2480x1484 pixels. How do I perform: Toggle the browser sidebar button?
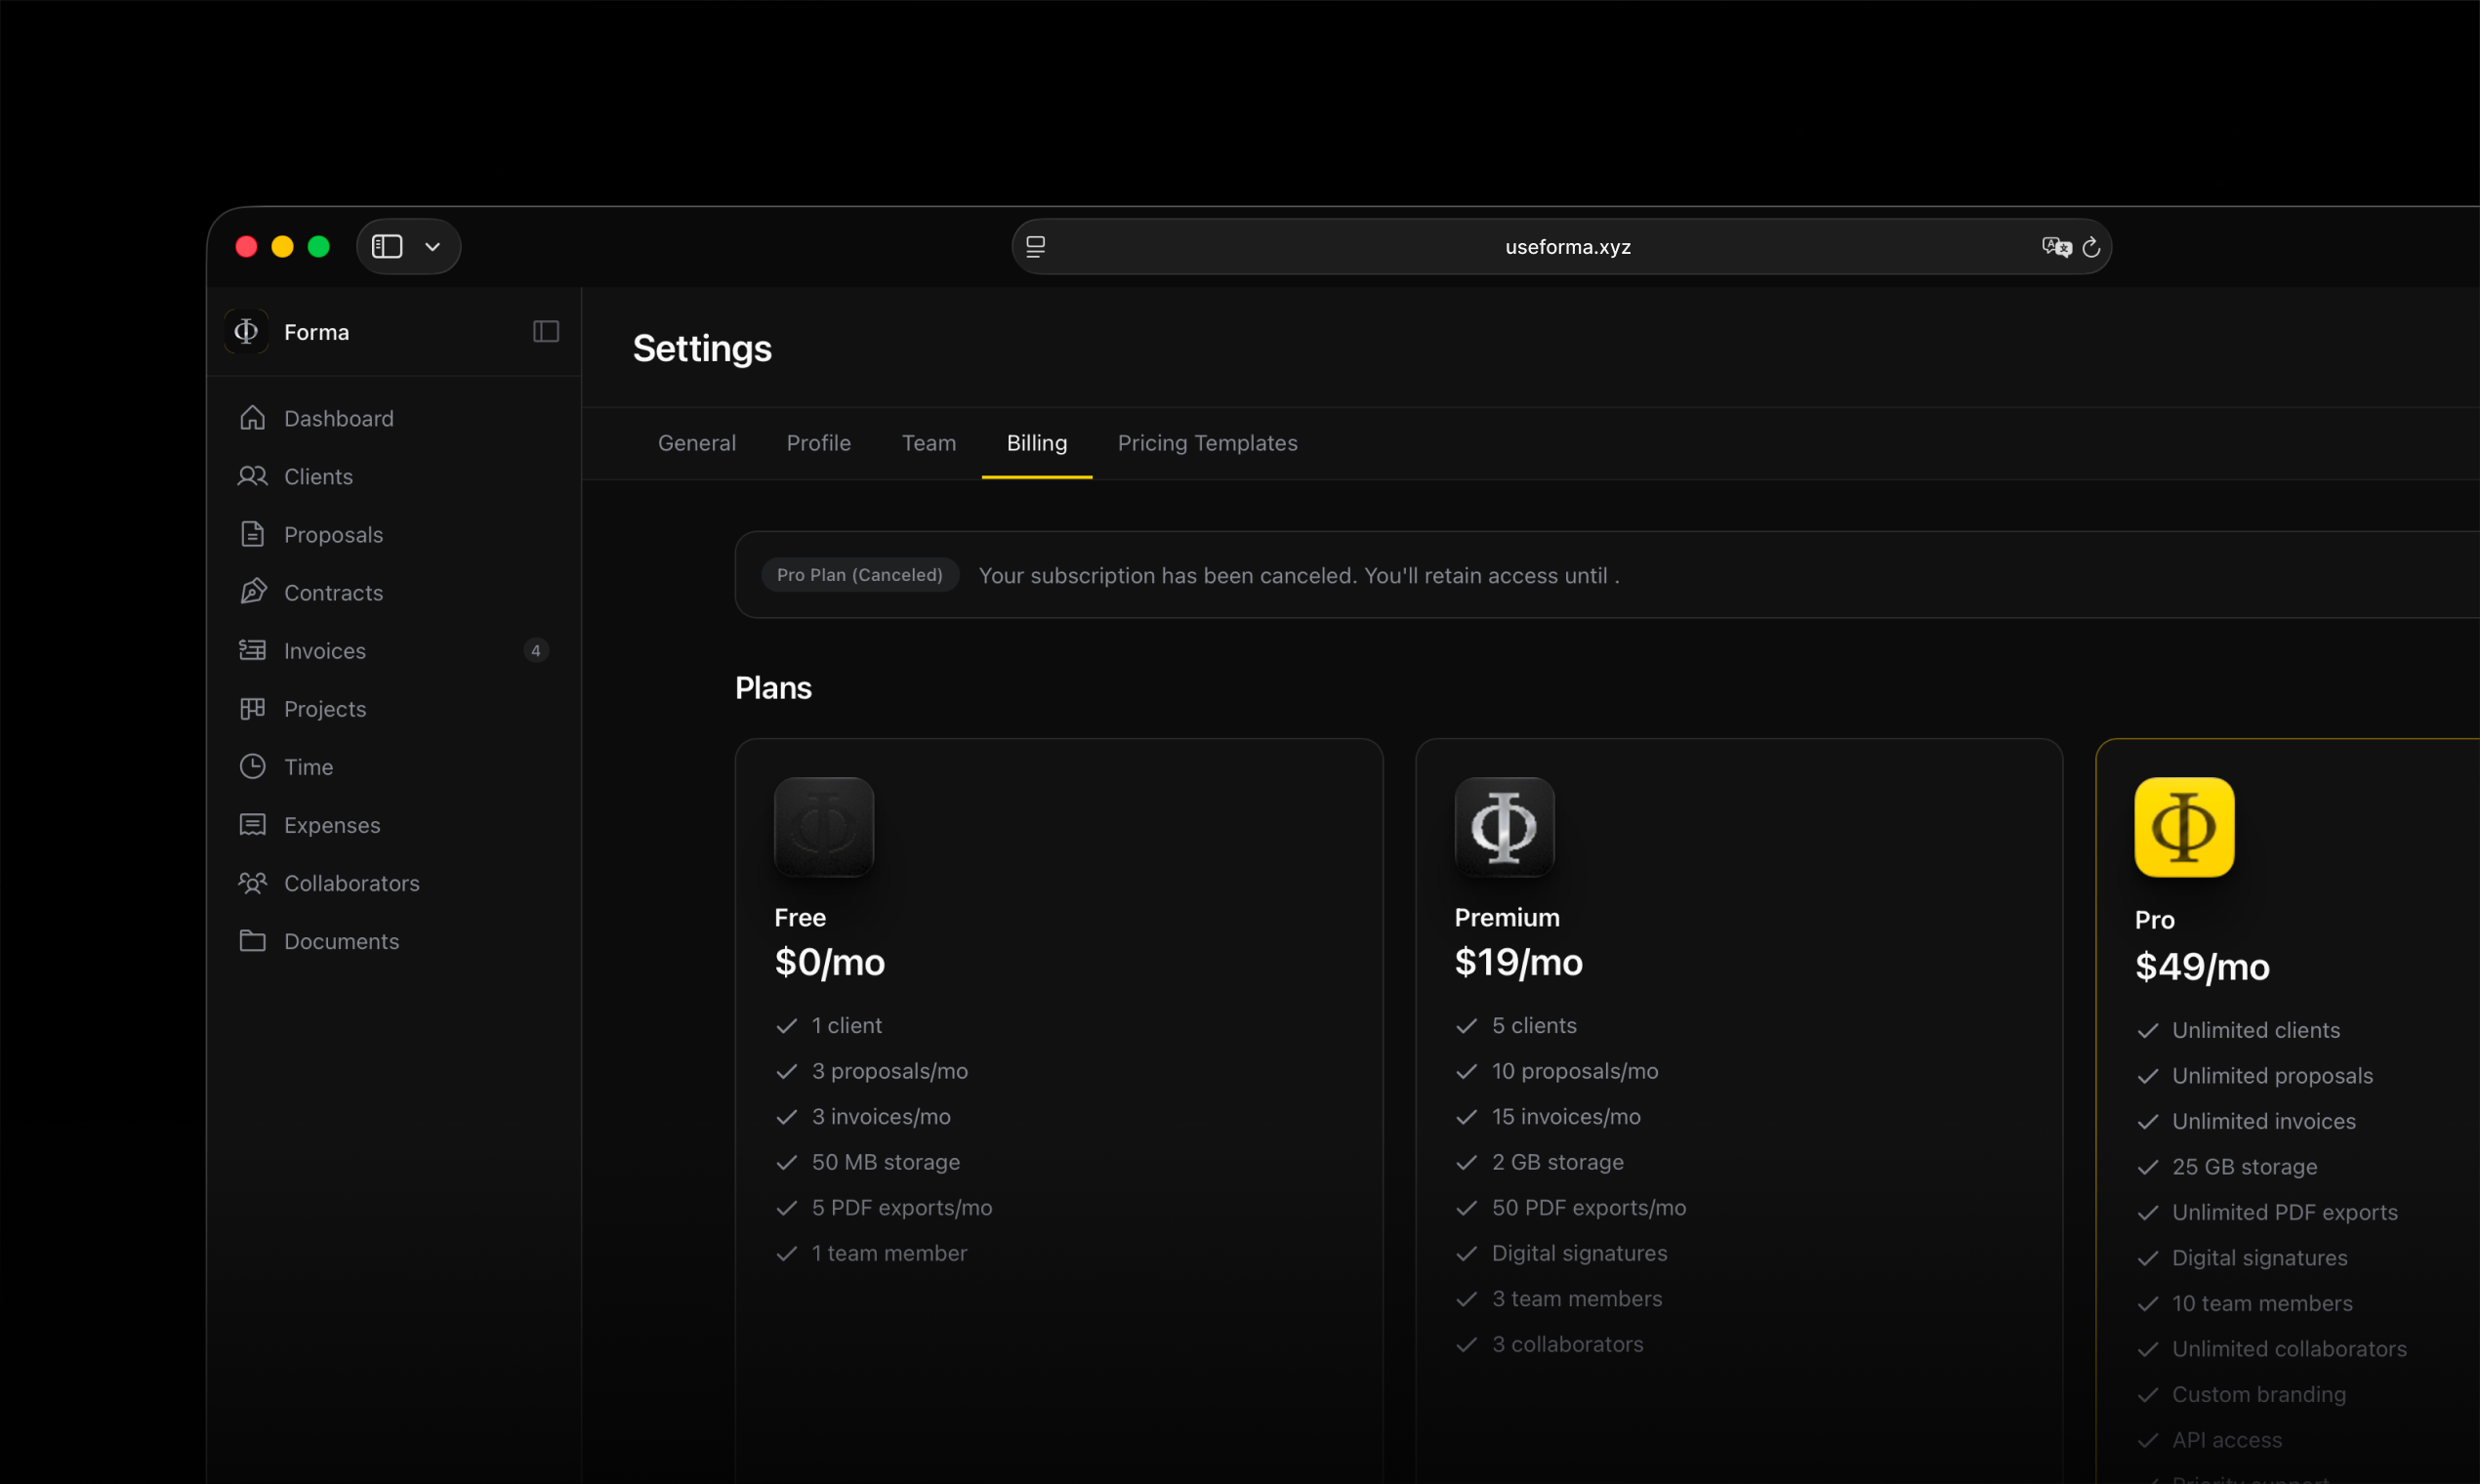click(387, 246)
